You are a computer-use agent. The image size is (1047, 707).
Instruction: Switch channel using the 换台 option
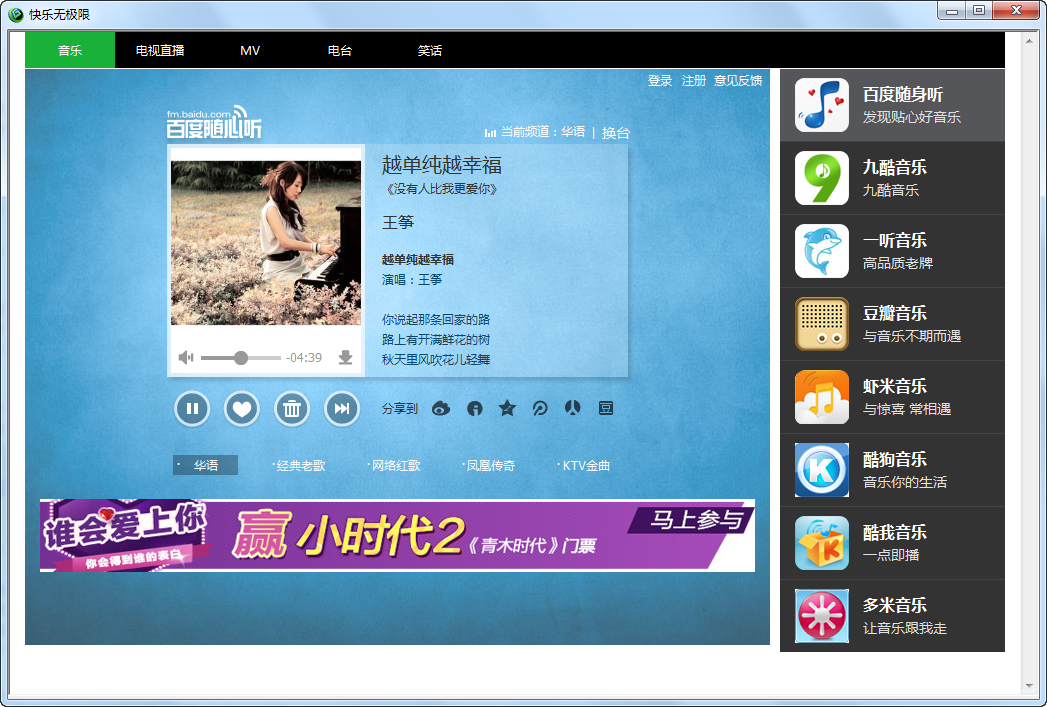tap(618, 131)
